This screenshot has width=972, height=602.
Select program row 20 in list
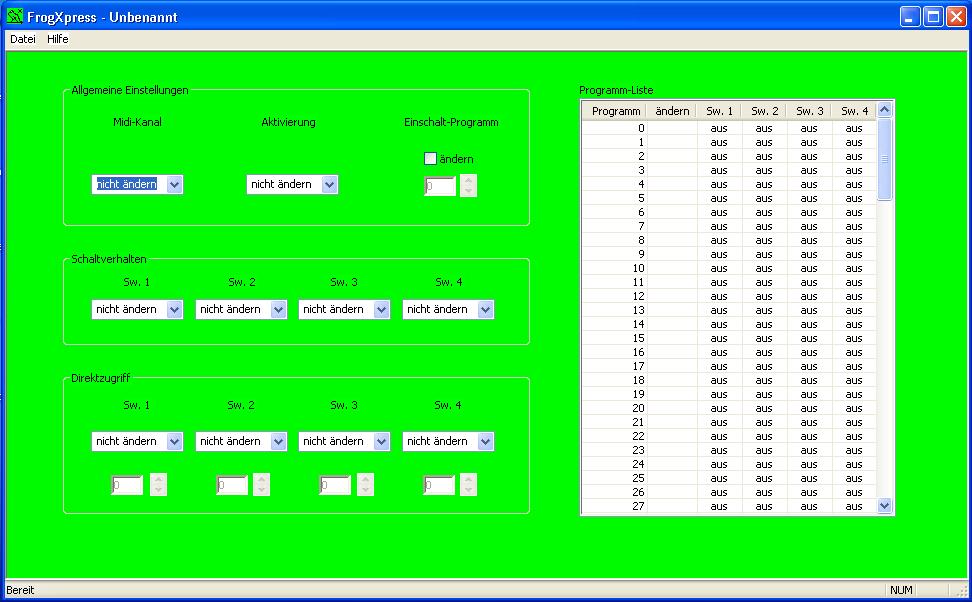(x=729, y=409)
